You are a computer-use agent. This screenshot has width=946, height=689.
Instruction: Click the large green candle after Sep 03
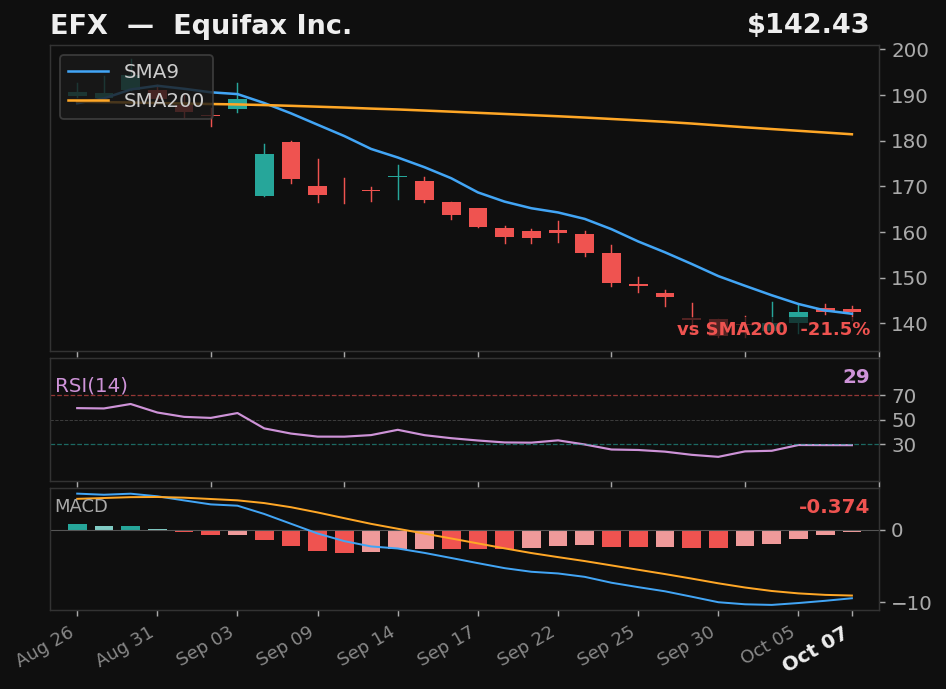coord(264,175)
